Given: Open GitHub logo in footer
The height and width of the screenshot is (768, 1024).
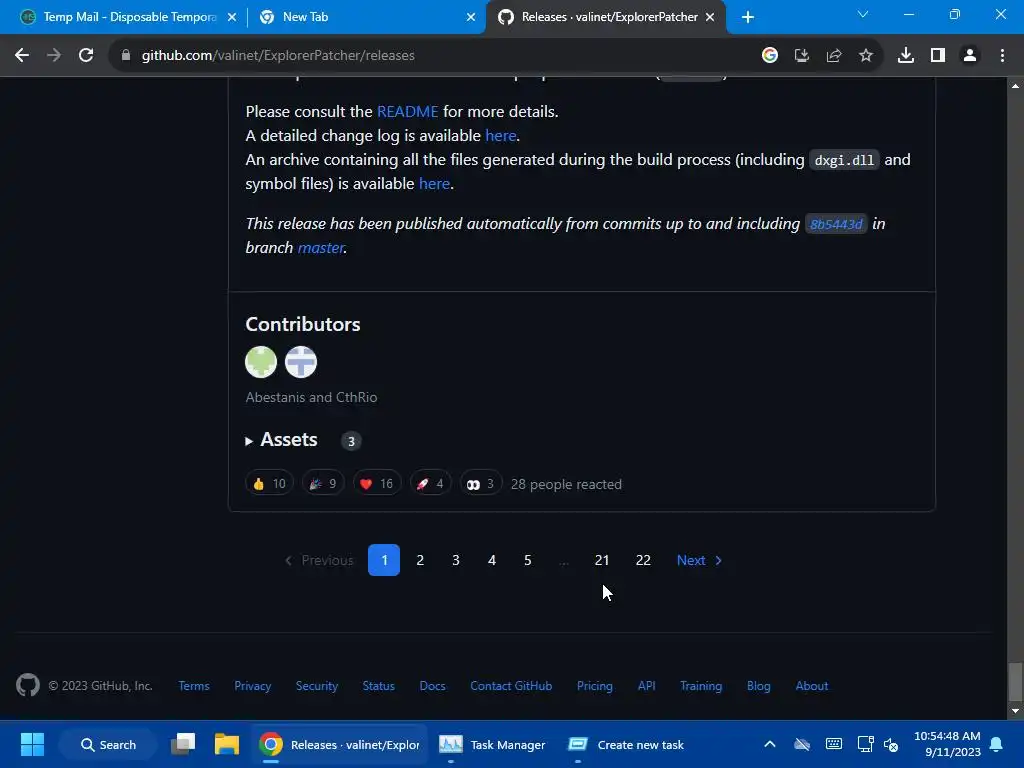Looking at the screenshot, I should [x=27, y=686].
